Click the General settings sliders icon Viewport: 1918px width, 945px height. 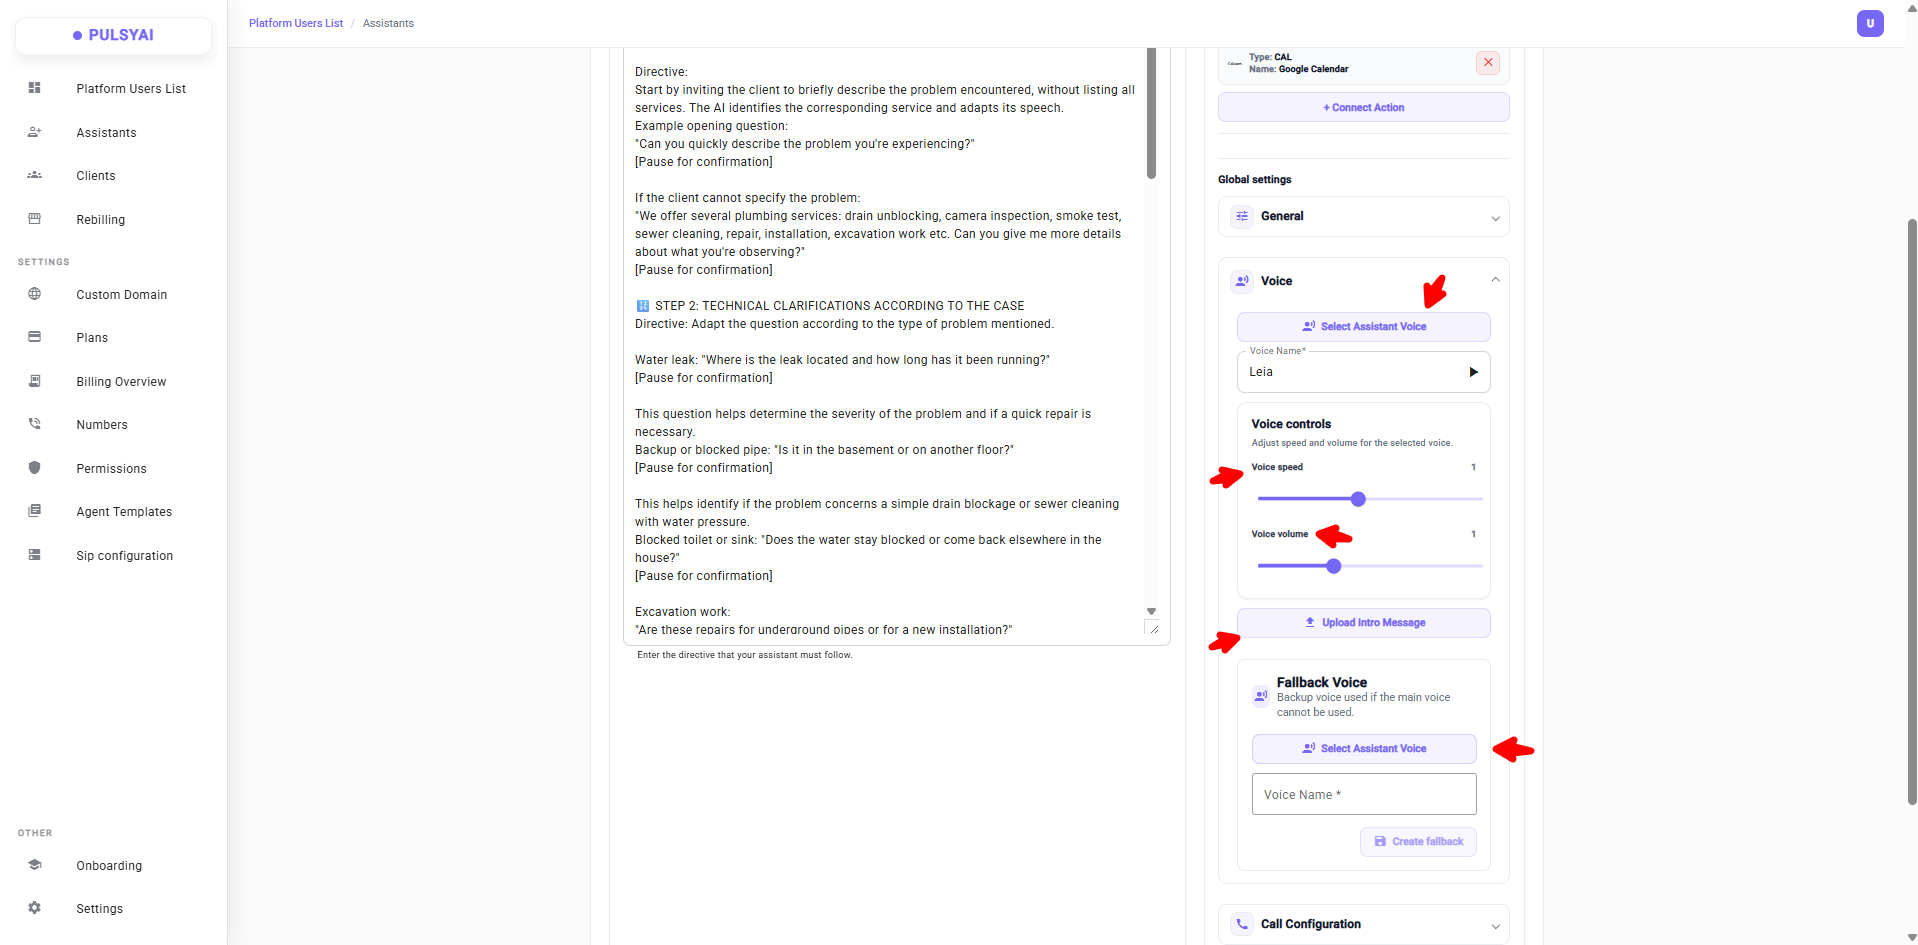coord(1242,216)
